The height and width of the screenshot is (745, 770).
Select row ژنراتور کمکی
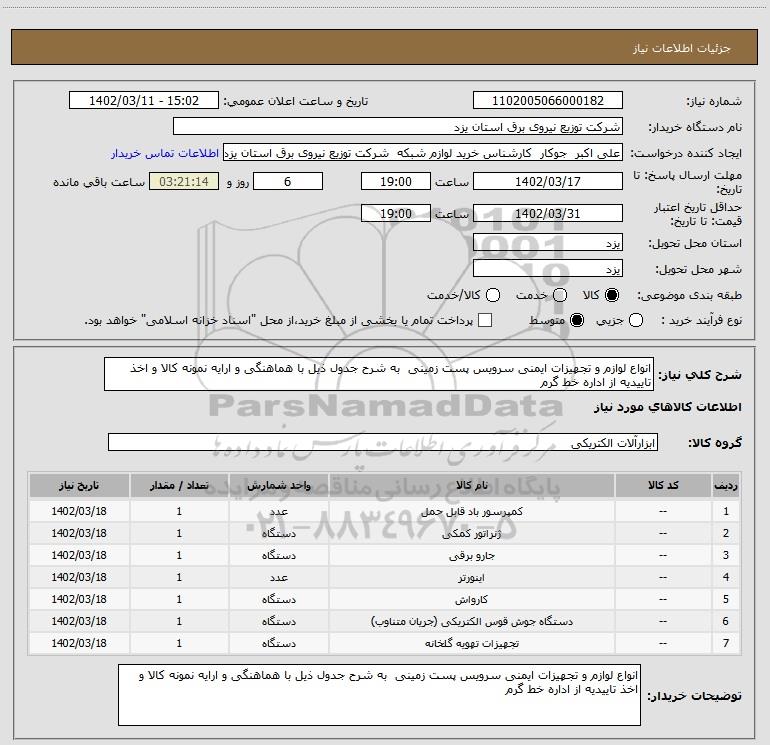click(384, 533)
